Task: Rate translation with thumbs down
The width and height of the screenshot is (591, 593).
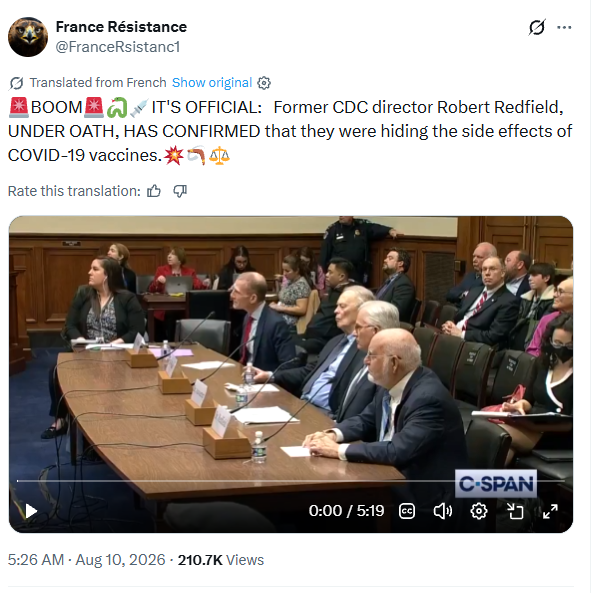Action: [180, 191]
